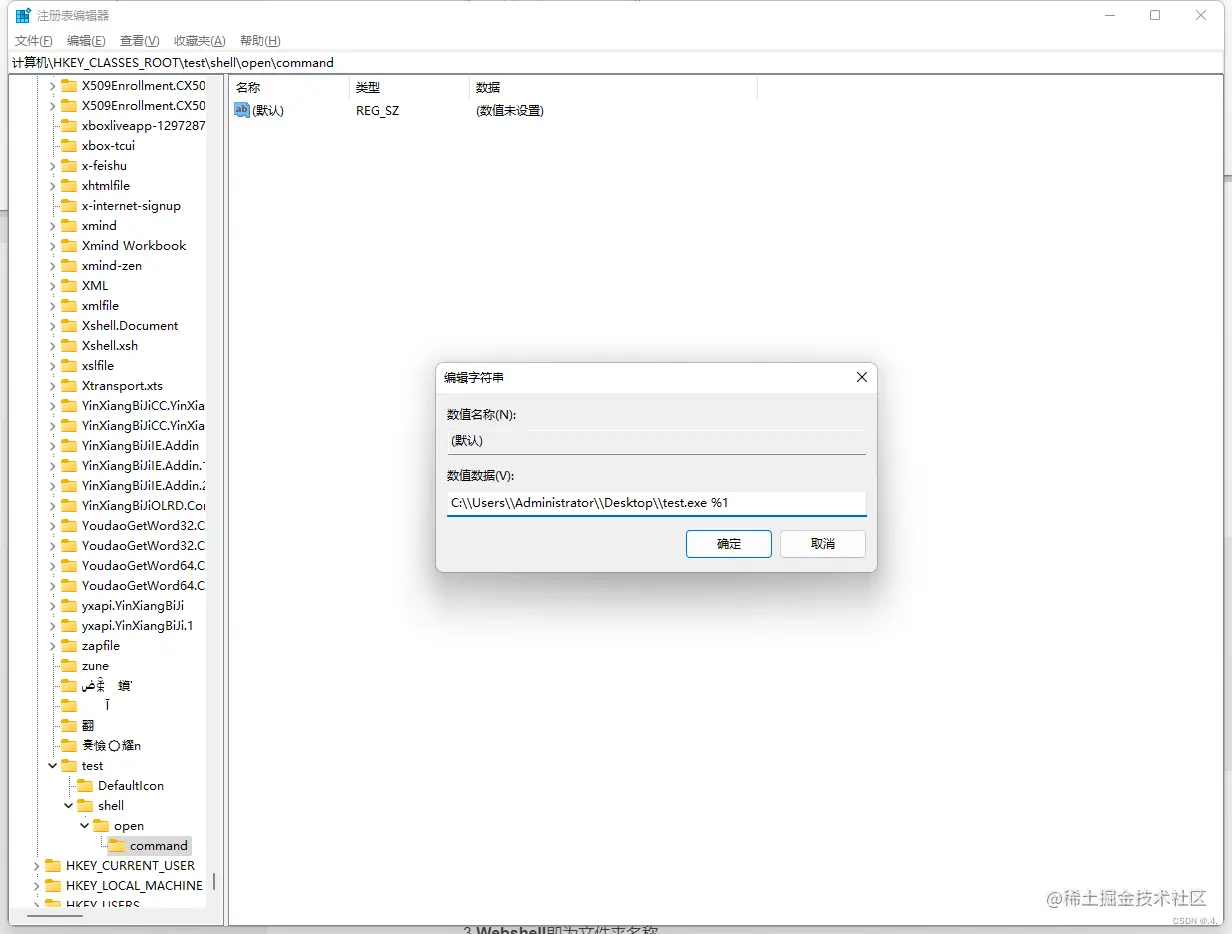Open the 帮助(H) menu
This screenshot has width=1232, height=934.
click(x=260, y=41)
